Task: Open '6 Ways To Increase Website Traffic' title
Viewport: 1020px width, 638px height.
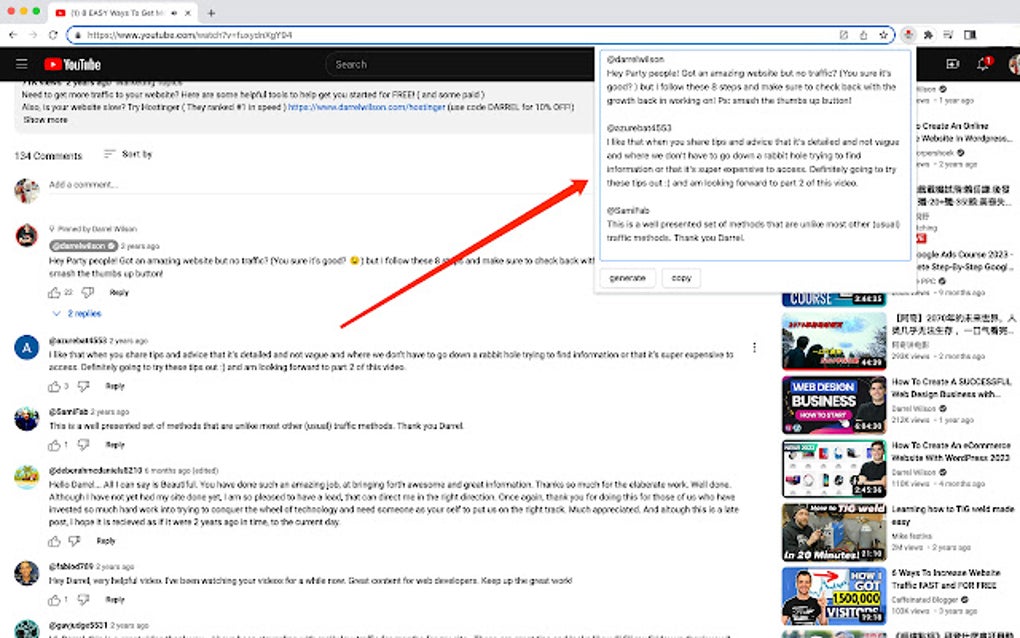Action: (946, 579)
